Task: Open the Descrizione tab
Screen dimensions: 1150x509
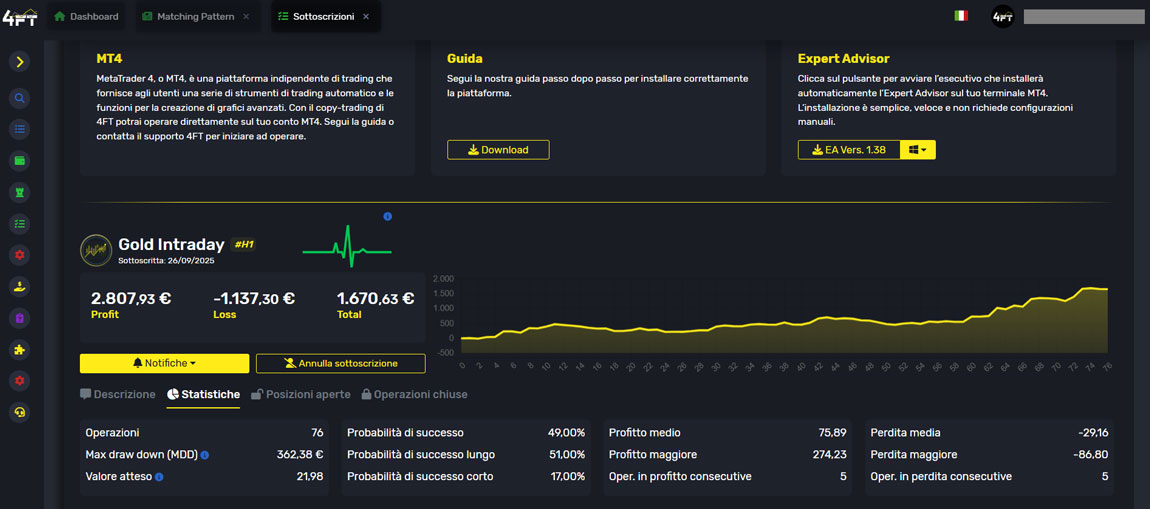Action: click(x=117, y=395)
